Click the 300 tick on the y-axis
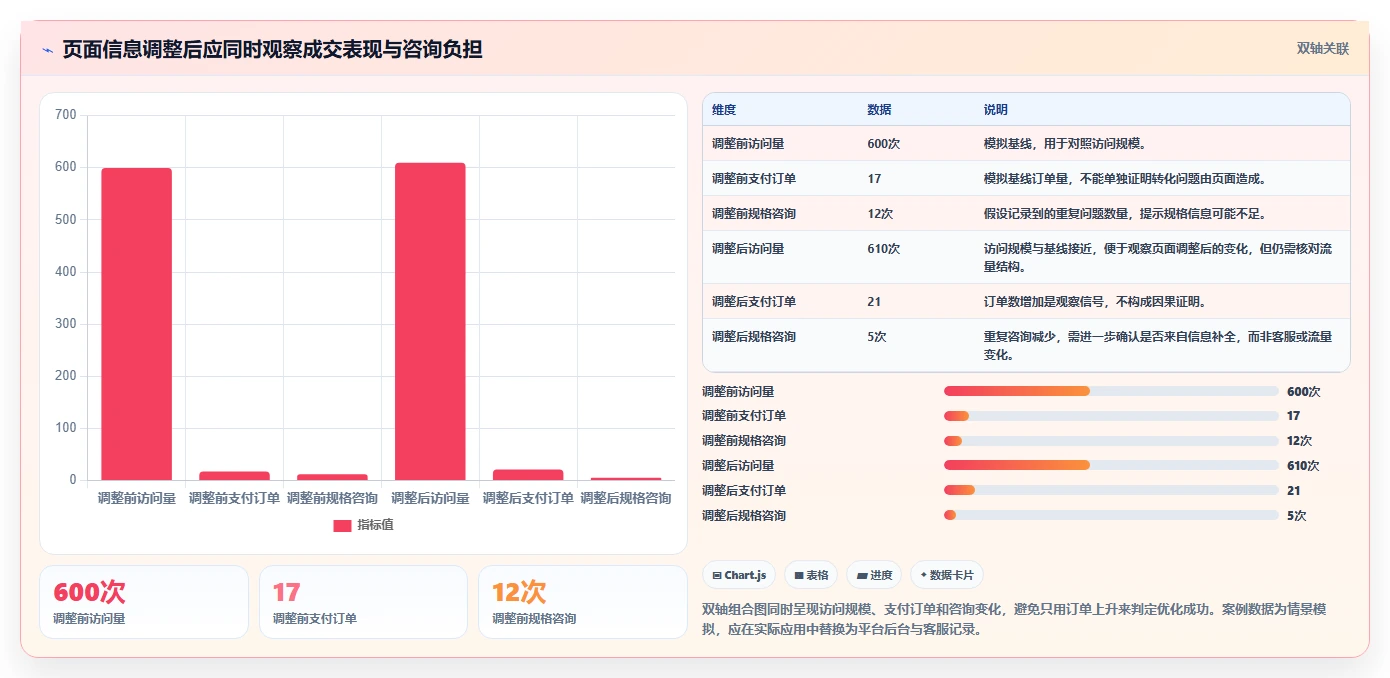The height and width of the screenshot is (678, 1390). 66,324
